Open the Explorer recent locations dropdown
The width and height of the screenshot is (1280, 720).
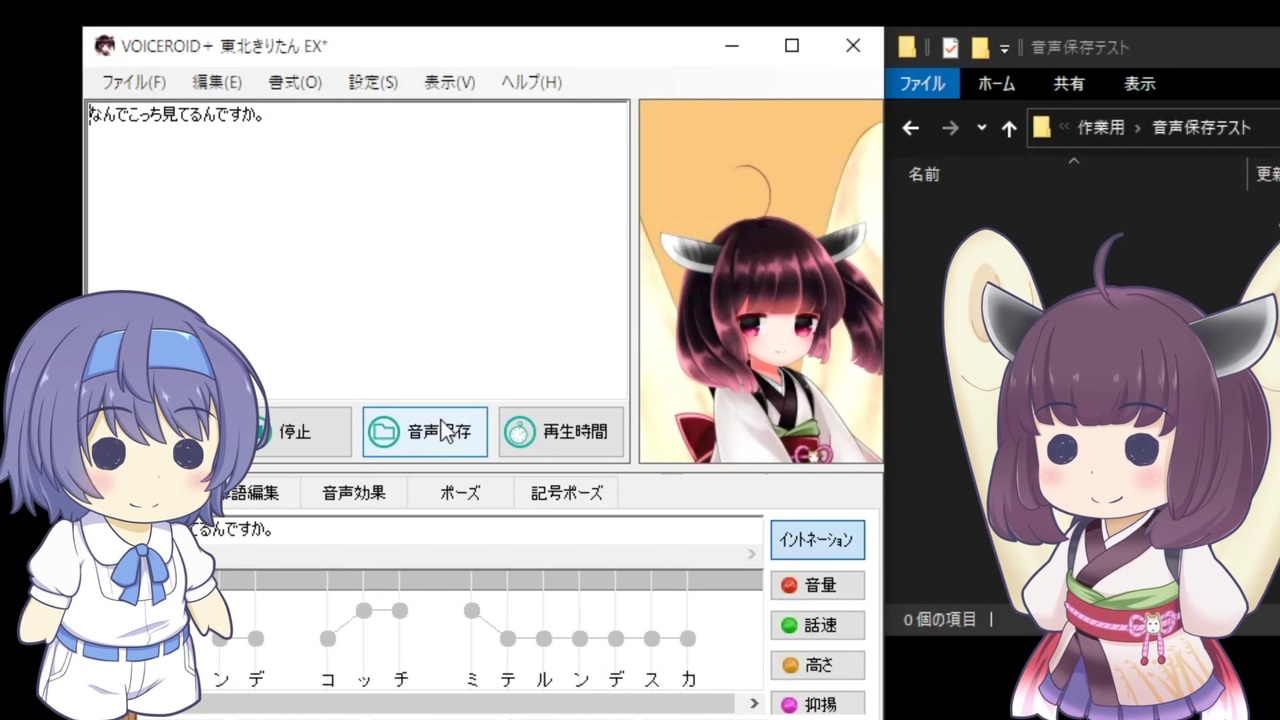coord(981,128)
